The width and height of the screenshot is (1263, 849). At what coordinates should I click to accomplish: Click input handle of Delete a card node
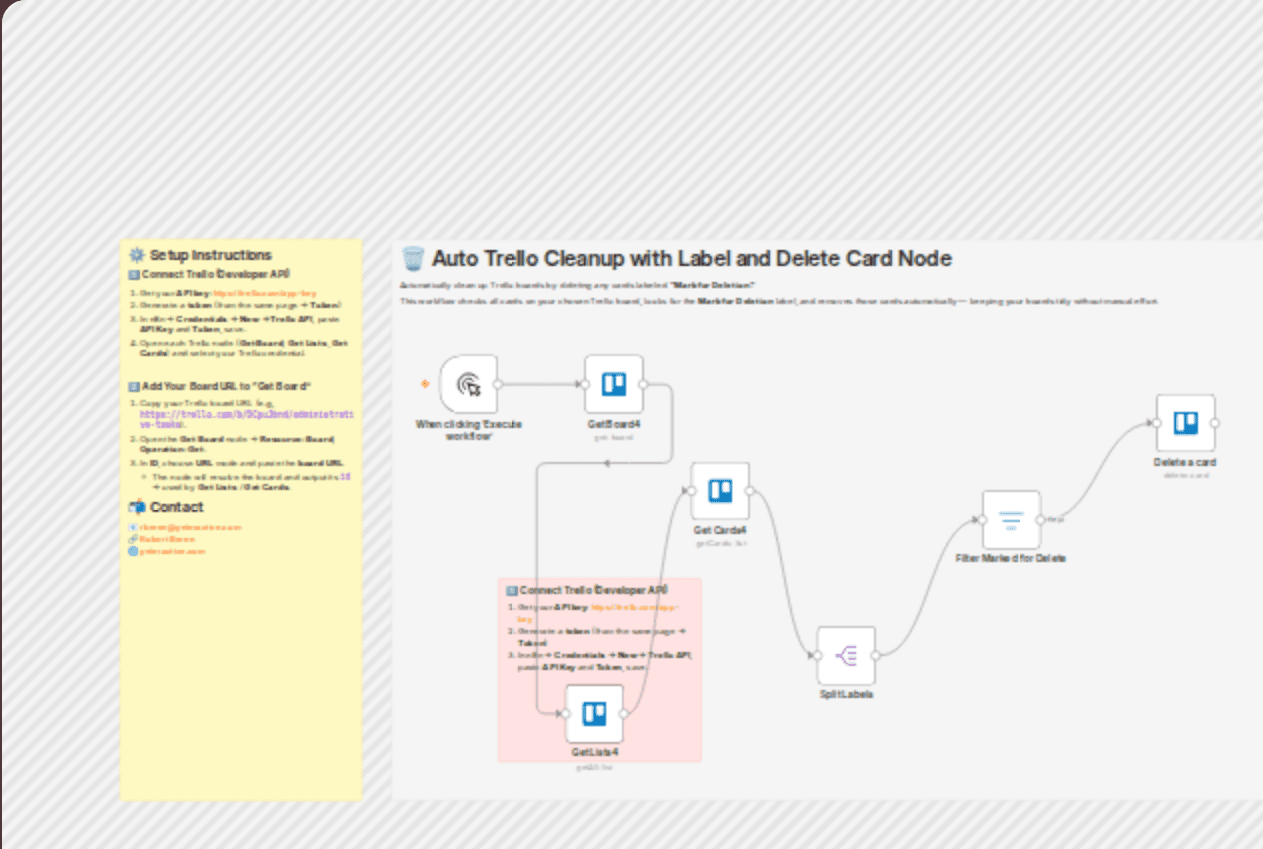(x=1156, y=422)
